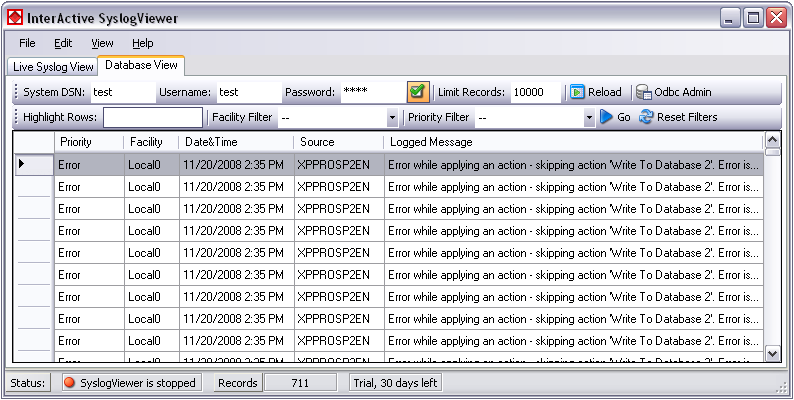Switch to Live Syslog View tab
This screenshot has height=400, width=794.
(54, 67)
